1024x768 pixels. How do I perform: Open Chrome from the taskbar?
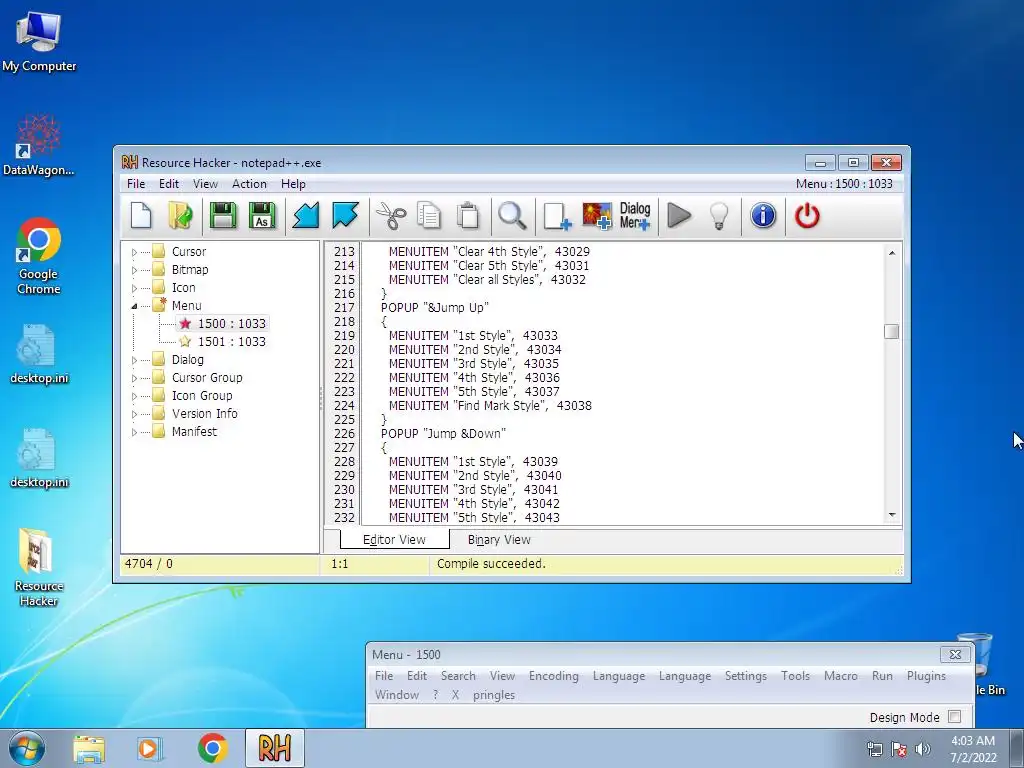tap(212, 748)
